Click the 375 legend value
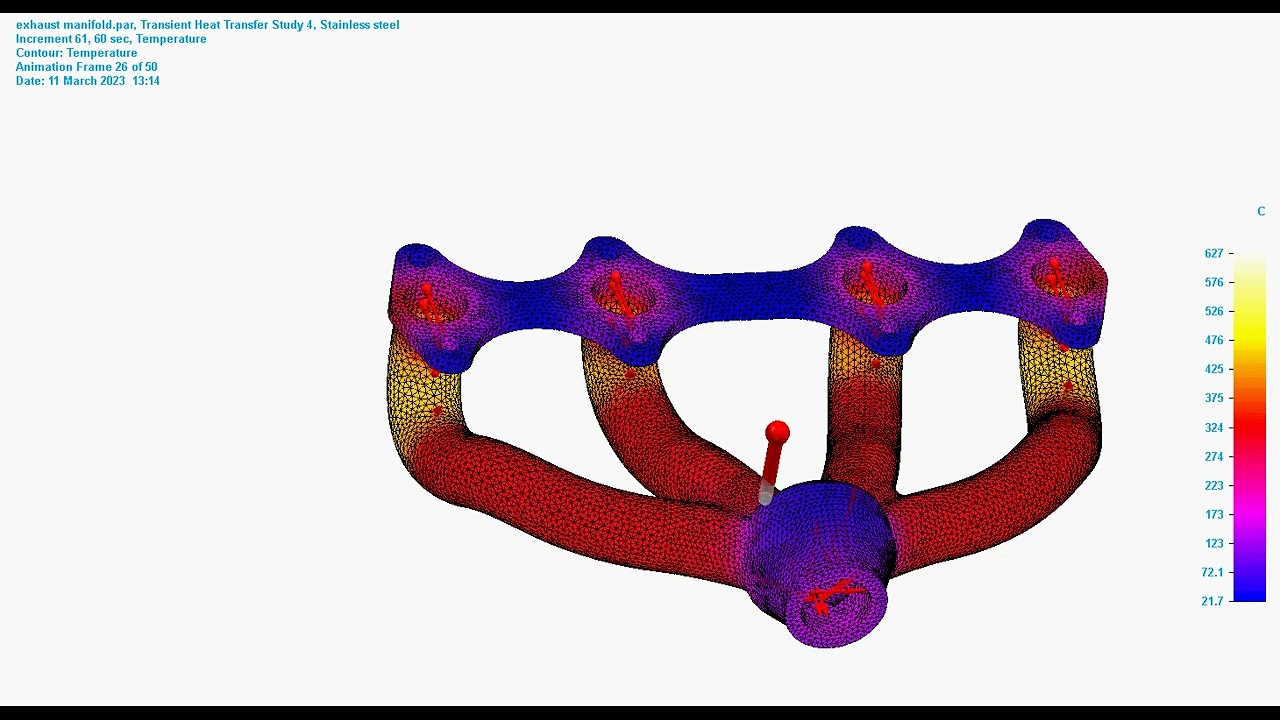 point(1214,398)
